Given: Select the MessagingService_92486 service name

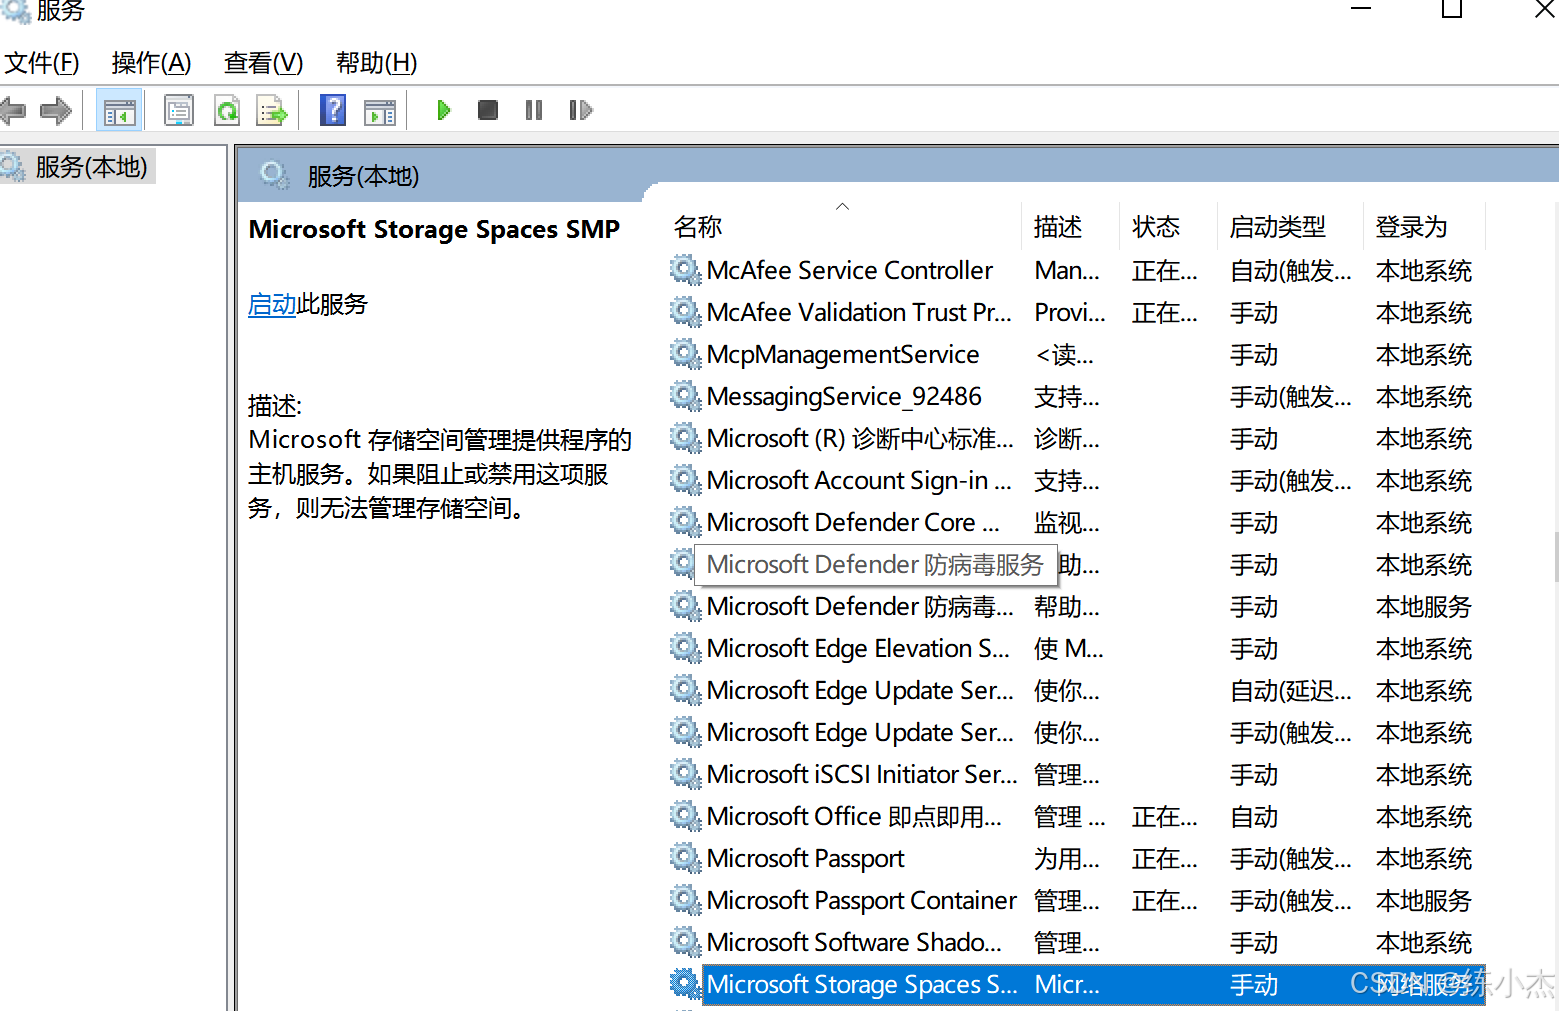Looking at the screenshot, I should (x=844, y=397).
